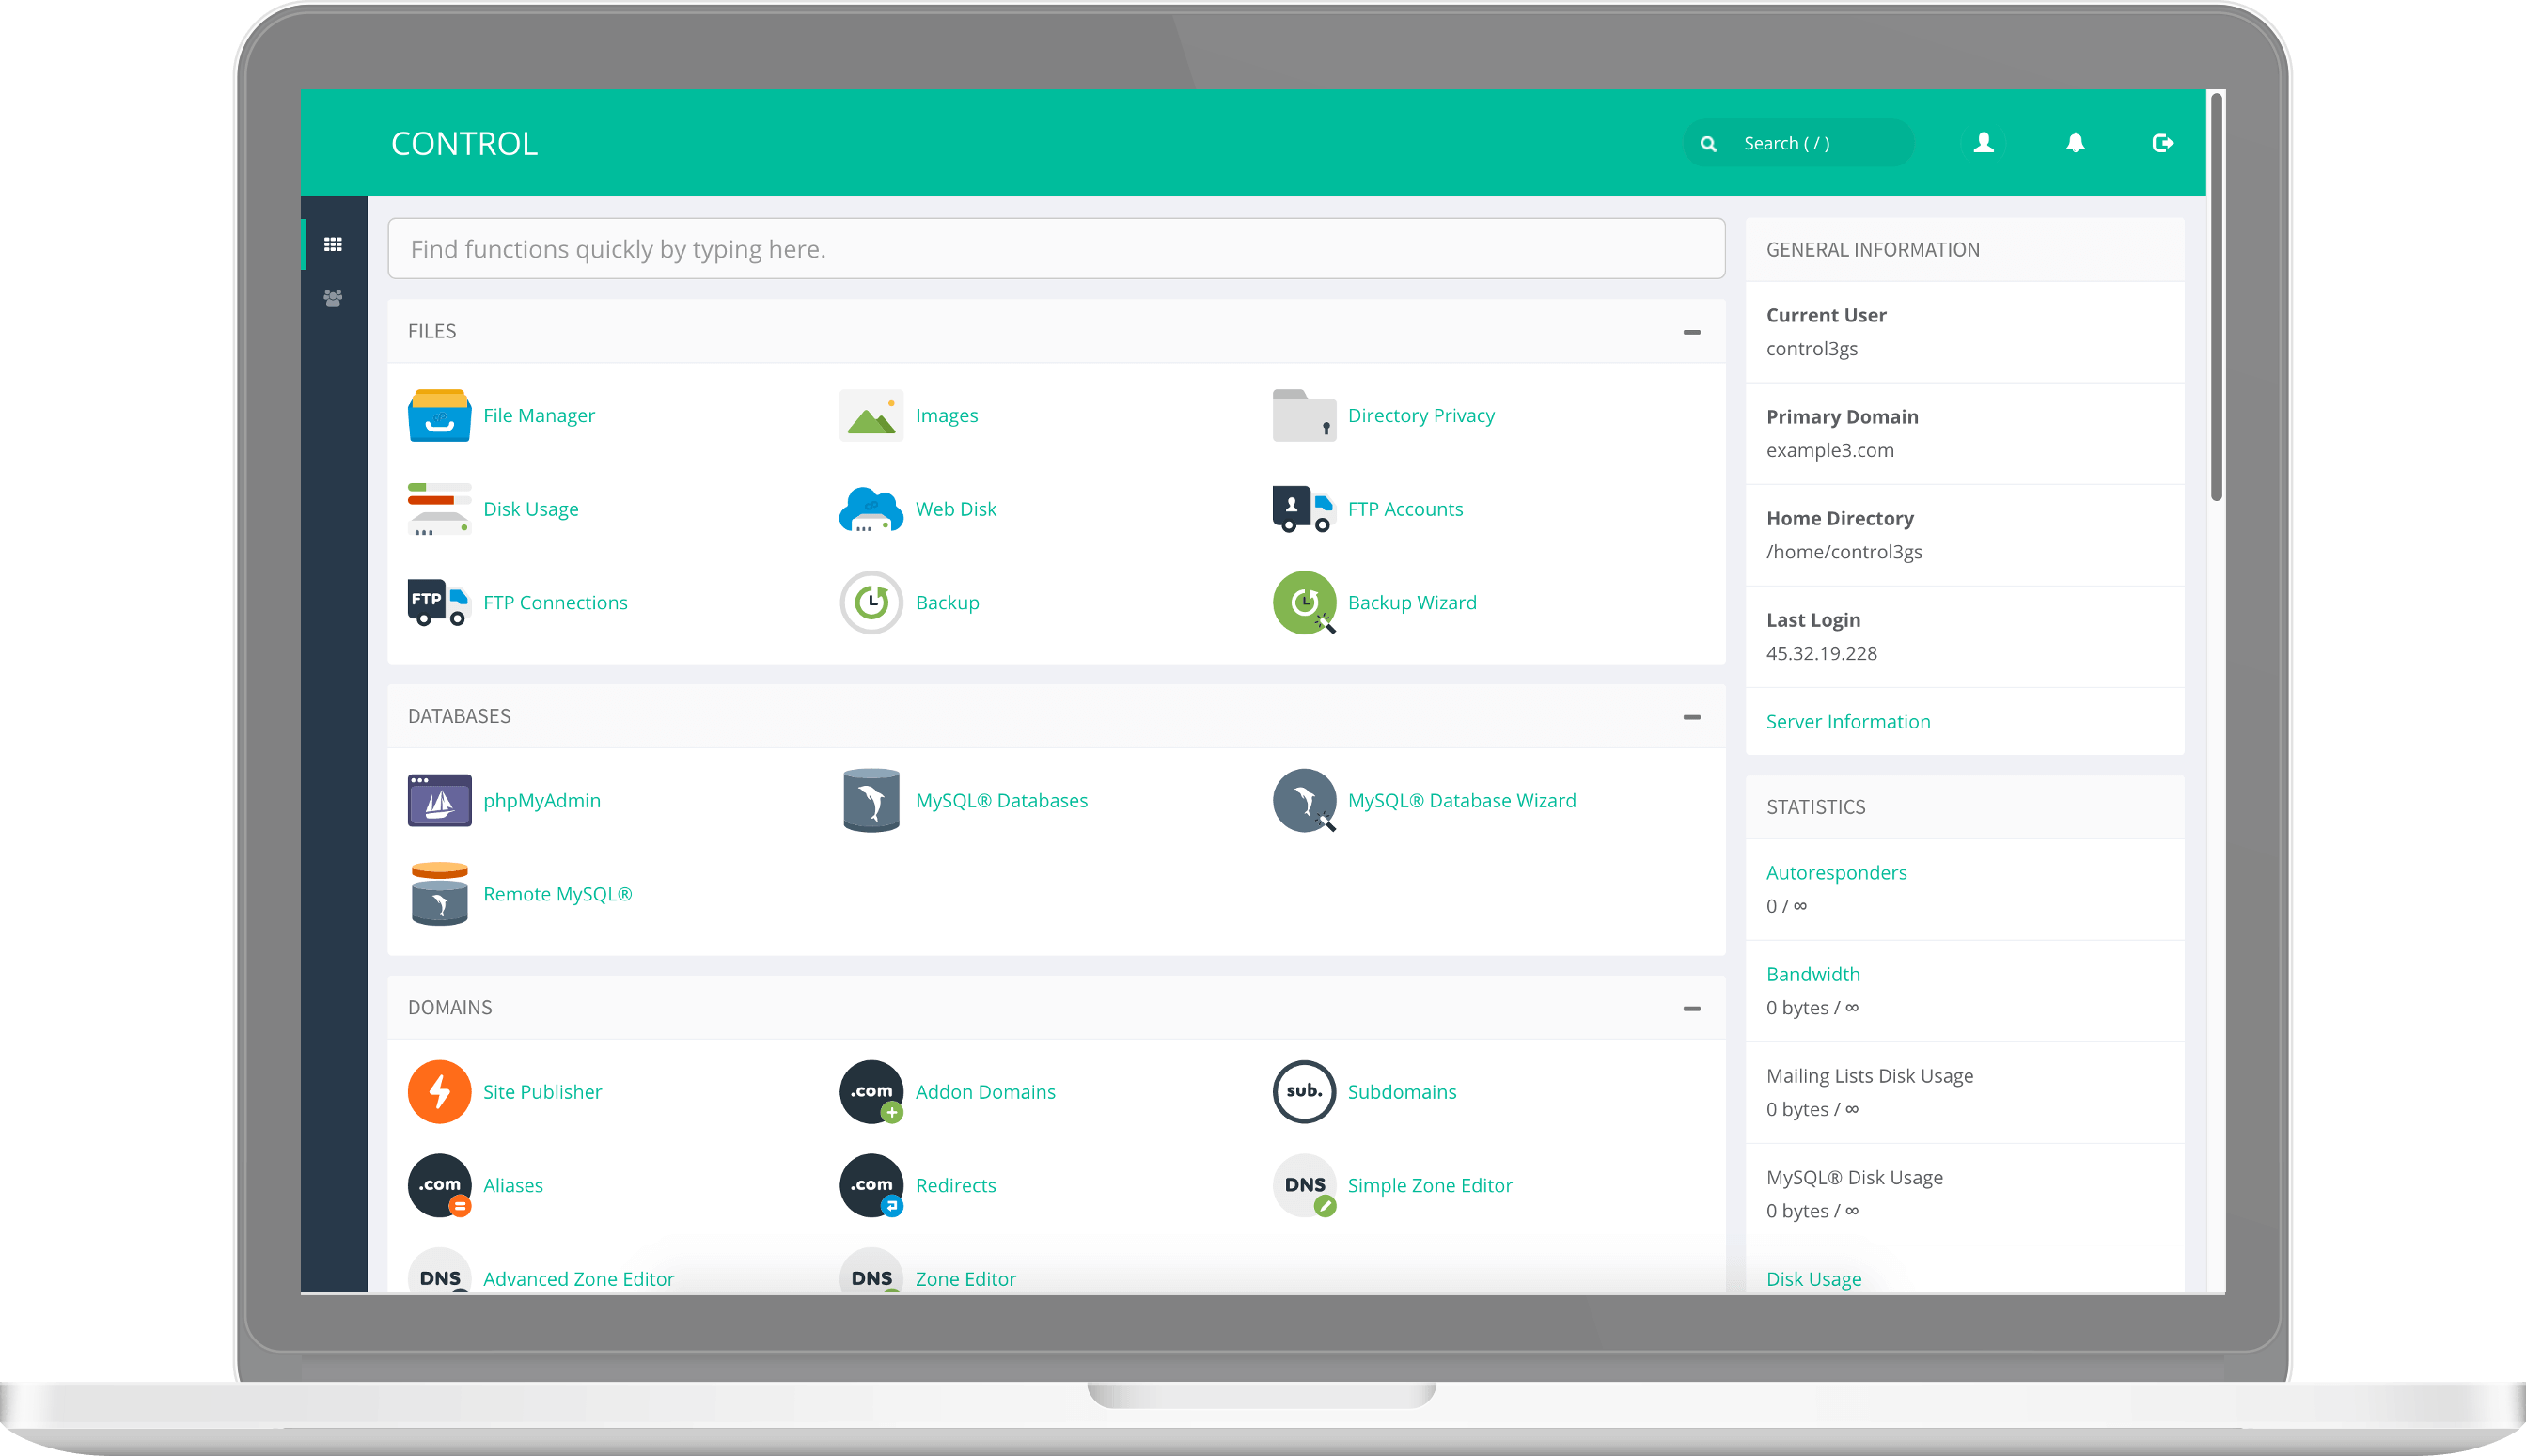This screenshot has width=2526, height=1456.
Task: Click the Images icon
Action: click(871, 415)
